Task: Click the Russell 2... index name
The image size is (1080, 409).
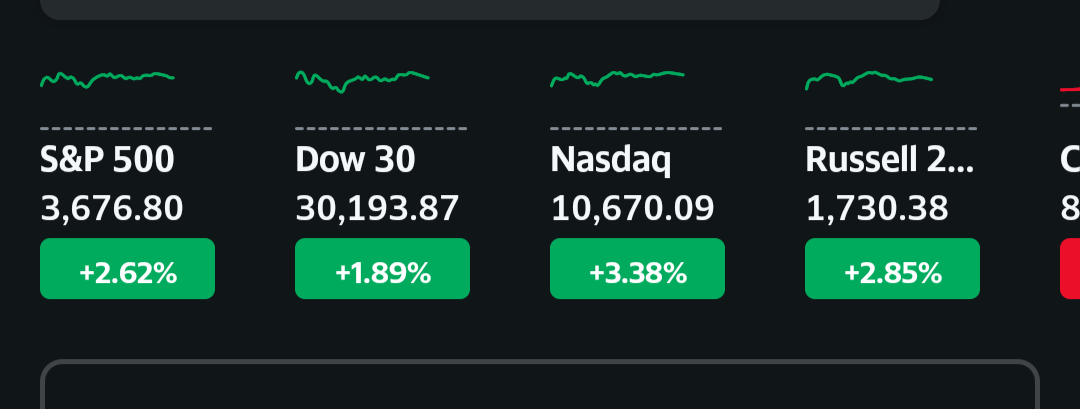Action: tap(889, 160)
